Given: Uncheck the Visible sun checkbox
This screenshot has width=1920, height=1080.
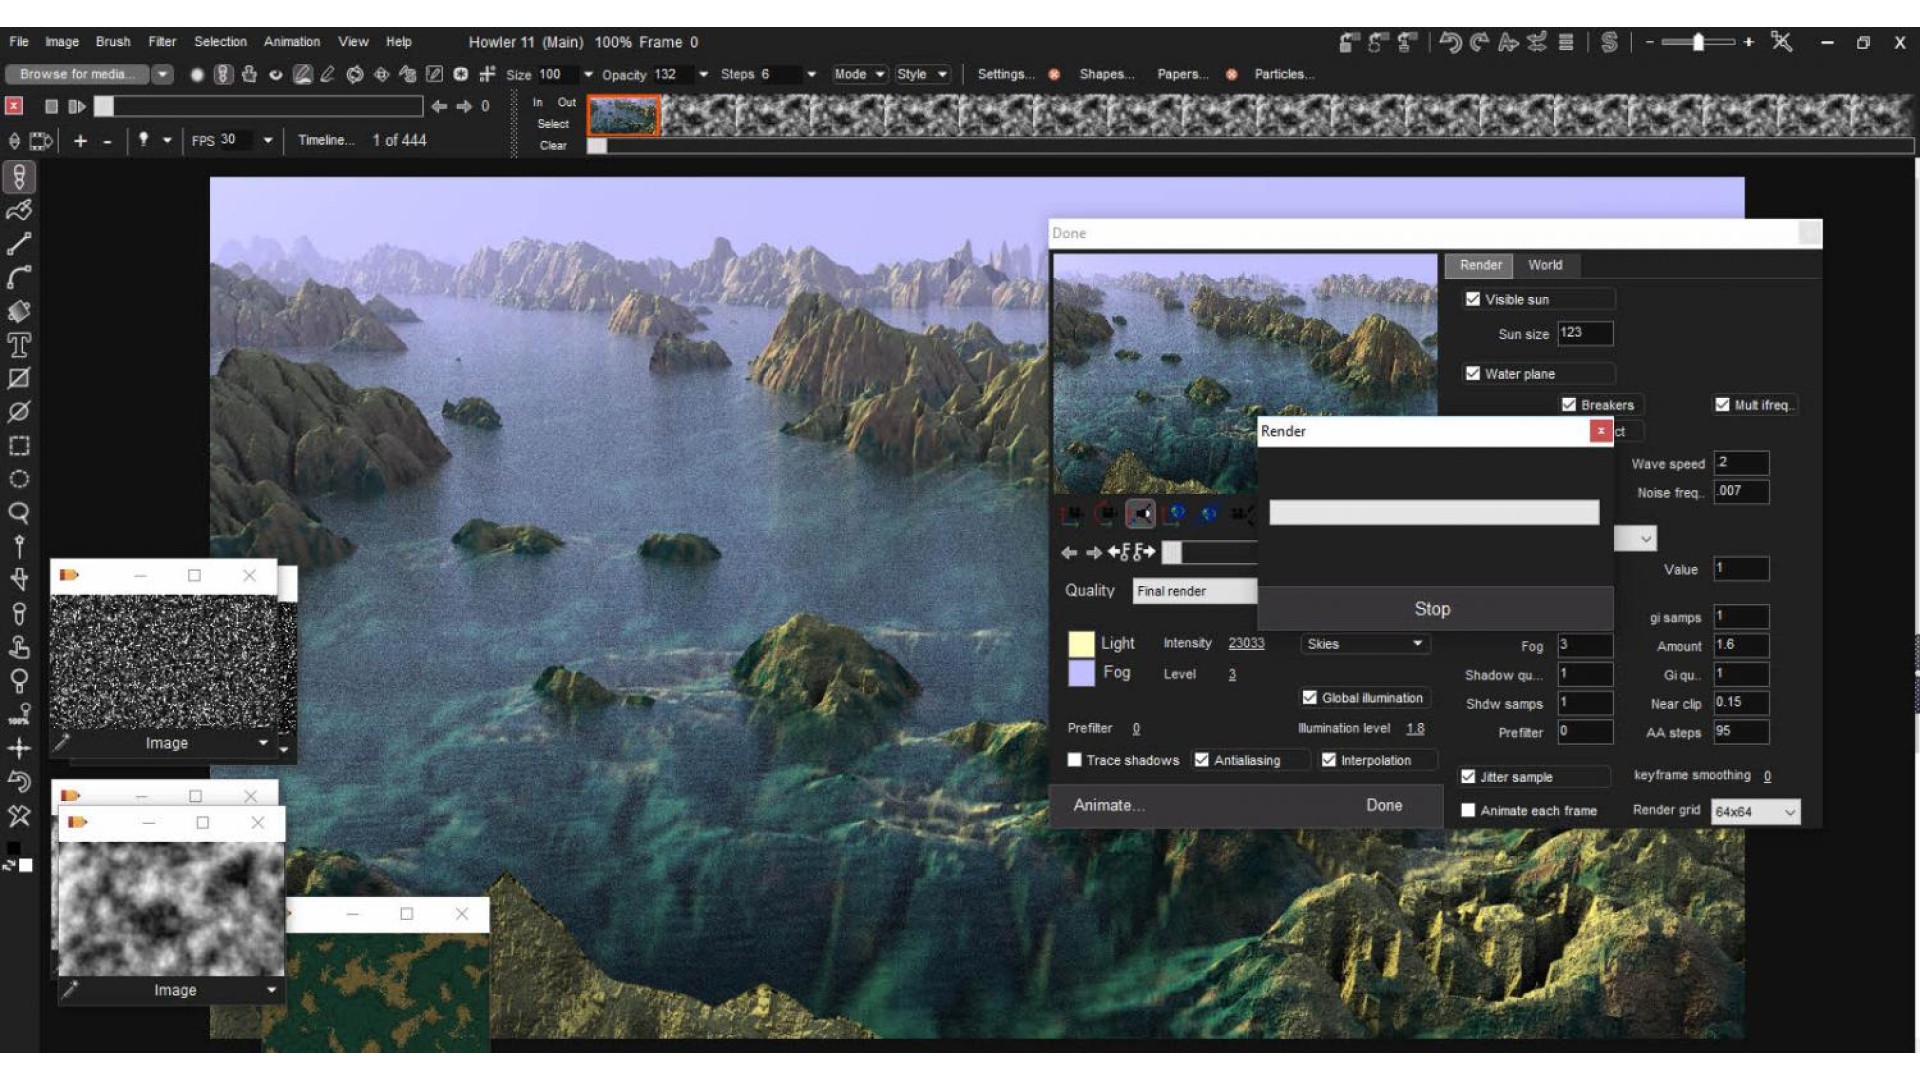Looking at the screenshot, I should [x=1473, y=299].
